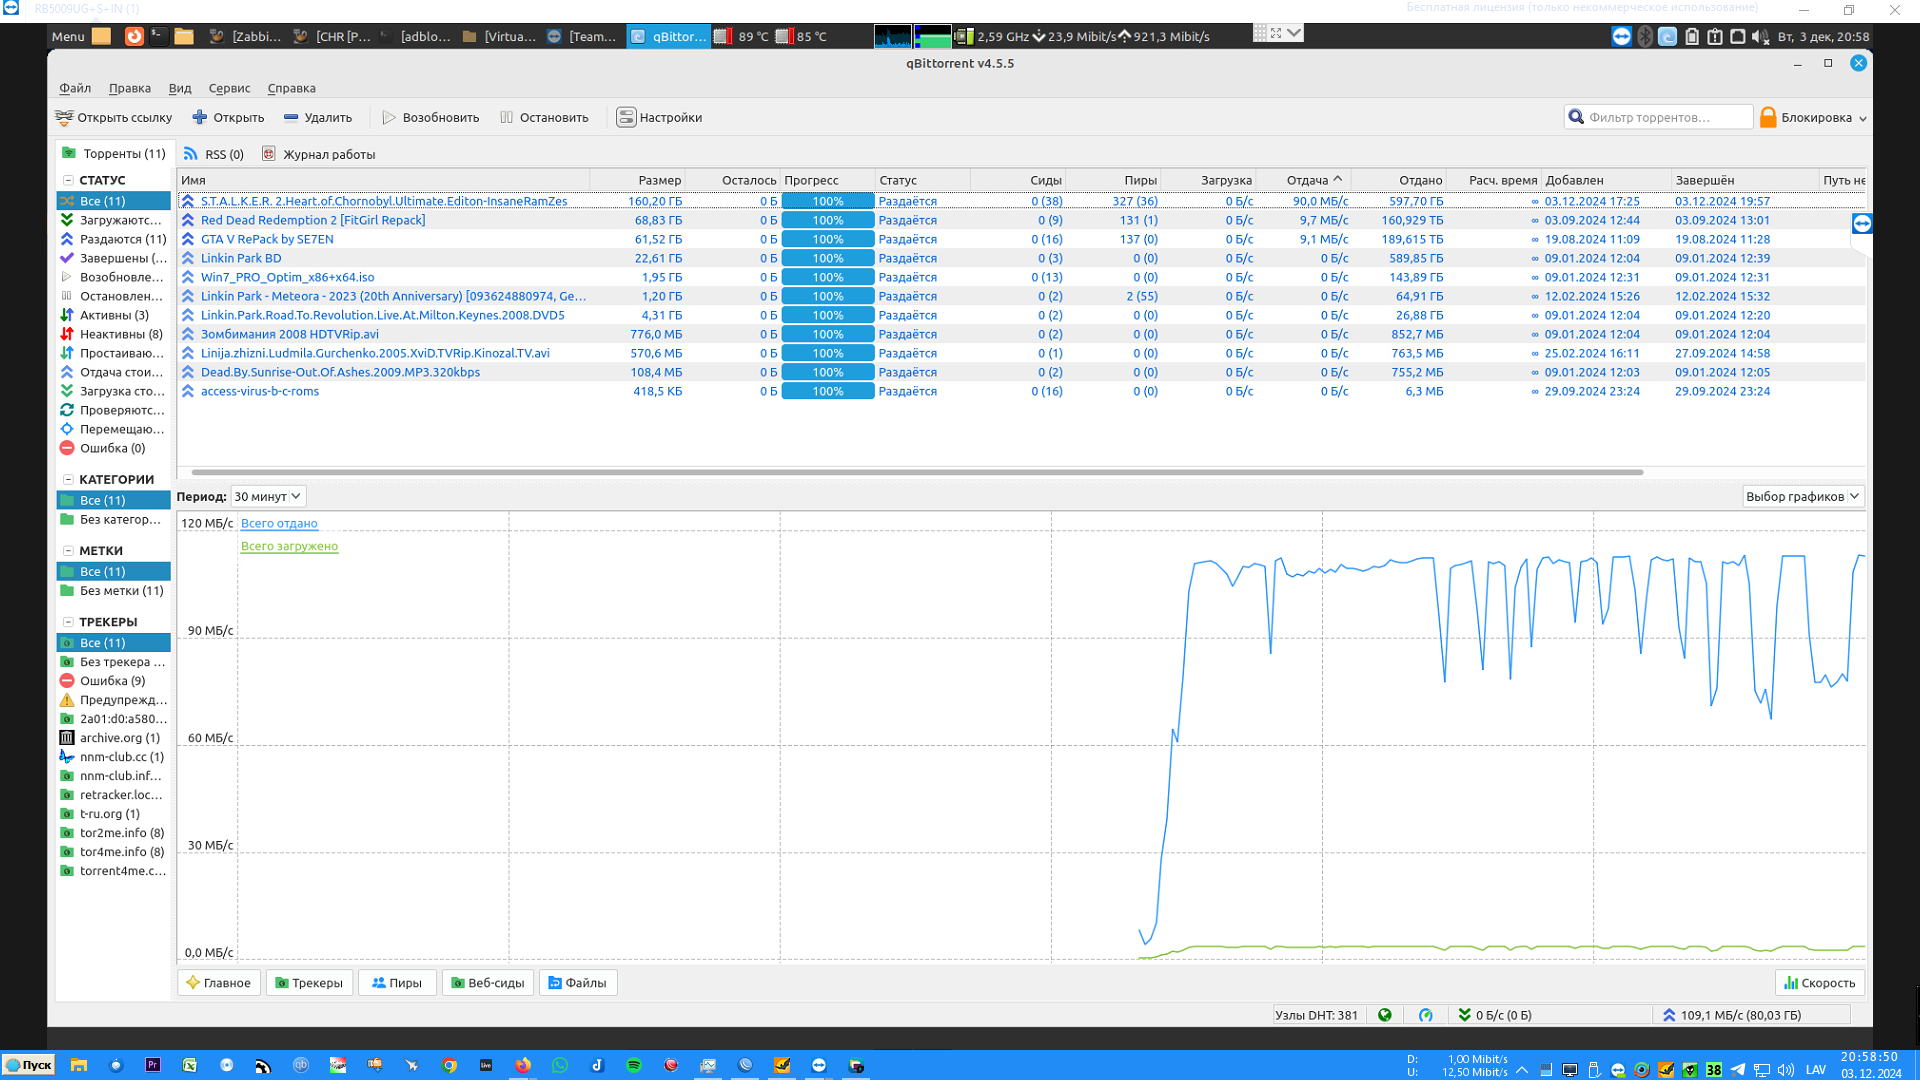Click the Pause torrents toolbar icon
The height and width of the screenshot is (1080, 1920).
point(507,117)
